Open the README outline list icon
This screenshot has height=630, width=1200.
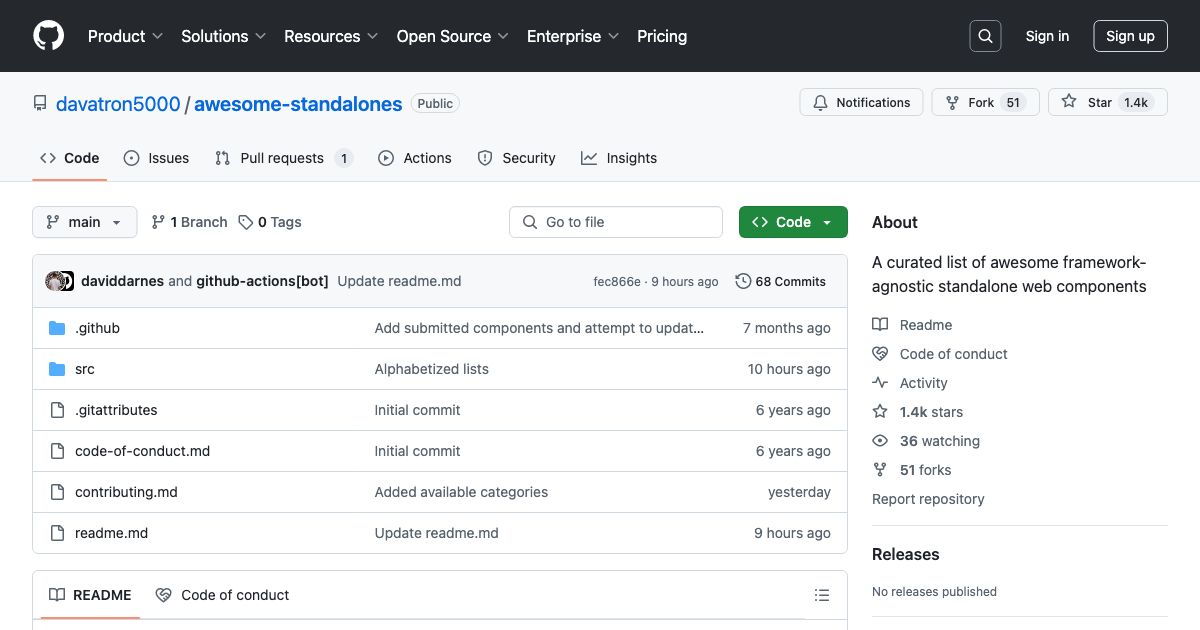[x=822, y=595]
